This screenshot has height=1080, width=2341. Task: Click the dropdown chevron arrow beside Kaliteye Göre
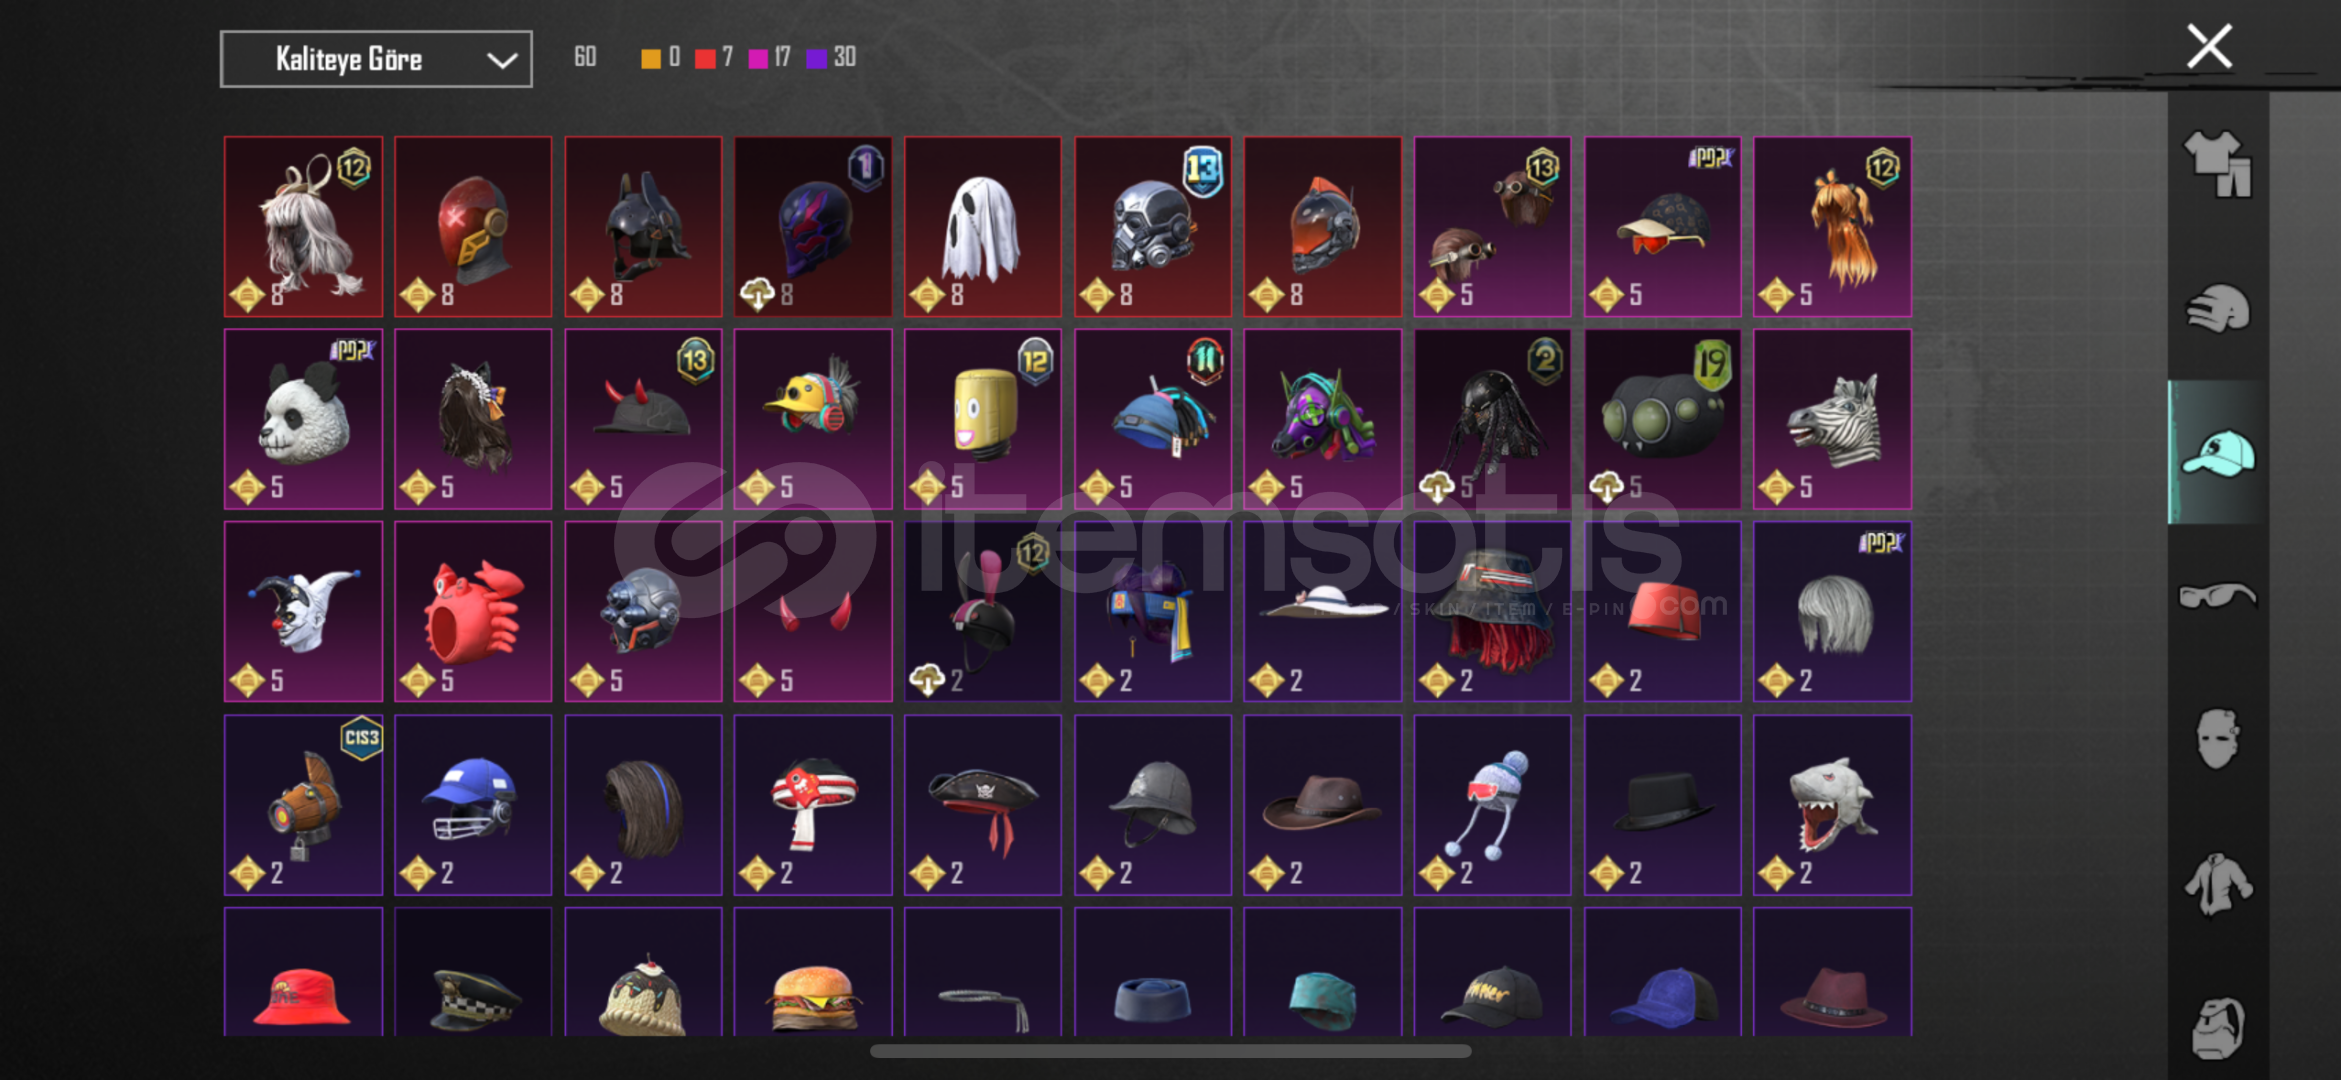[502, 60]
